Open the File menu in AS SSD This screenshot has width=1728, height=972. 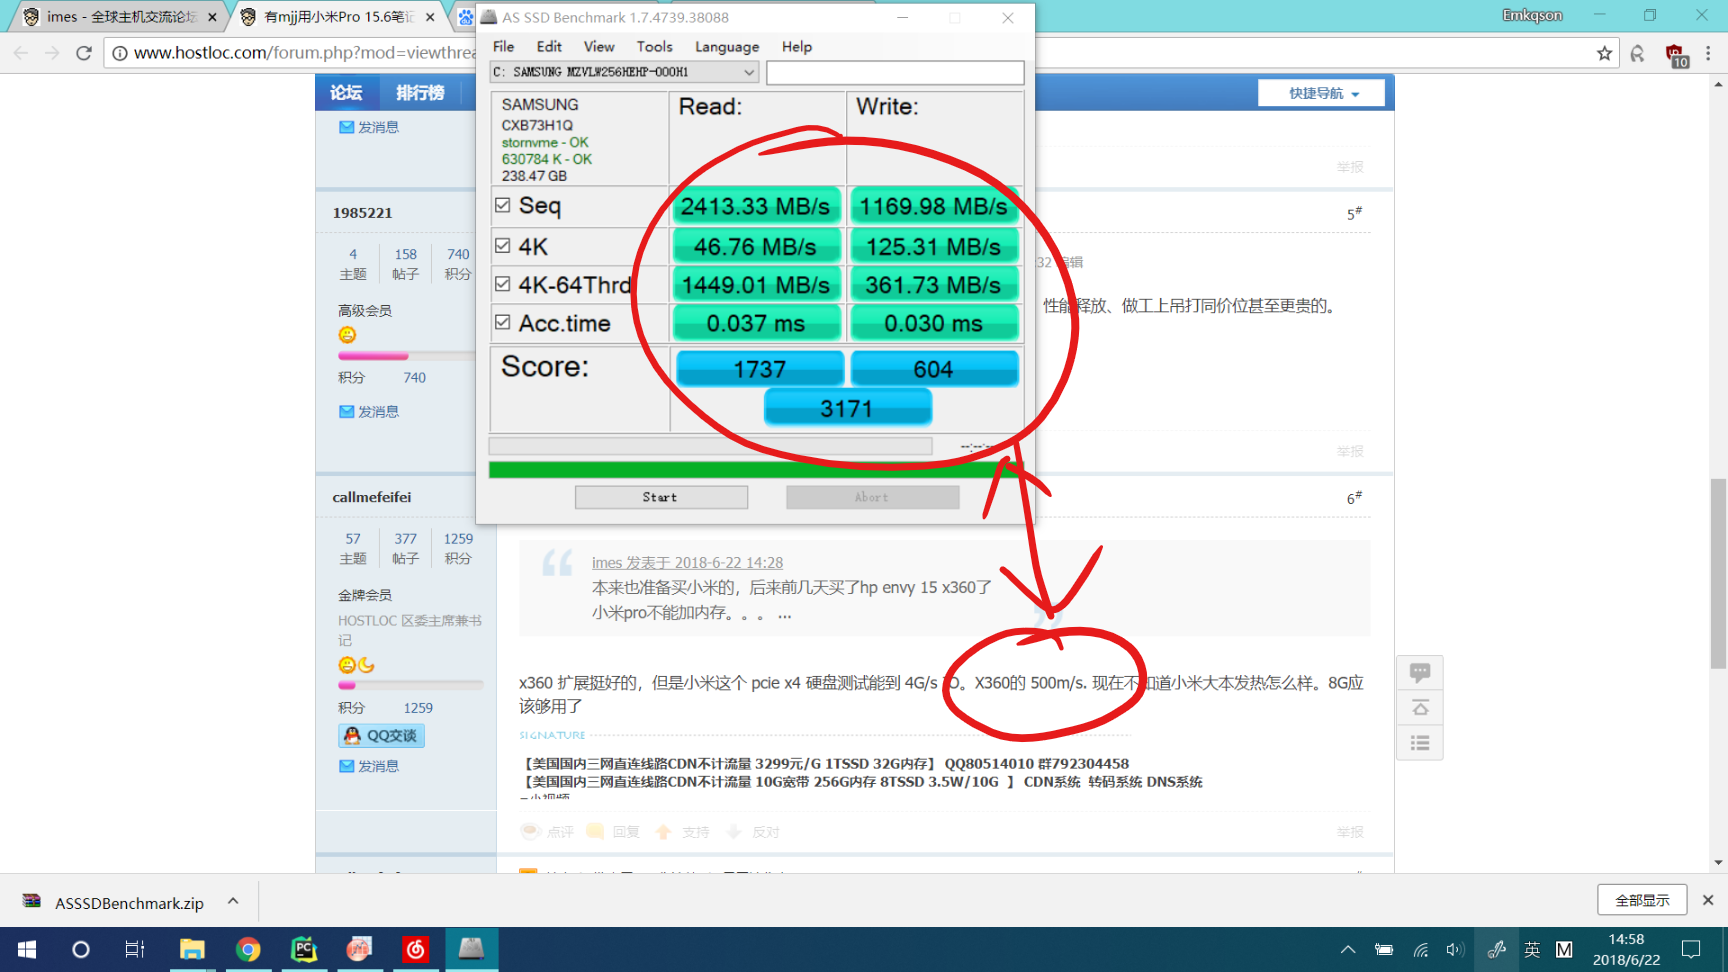[x=504, y=47]
